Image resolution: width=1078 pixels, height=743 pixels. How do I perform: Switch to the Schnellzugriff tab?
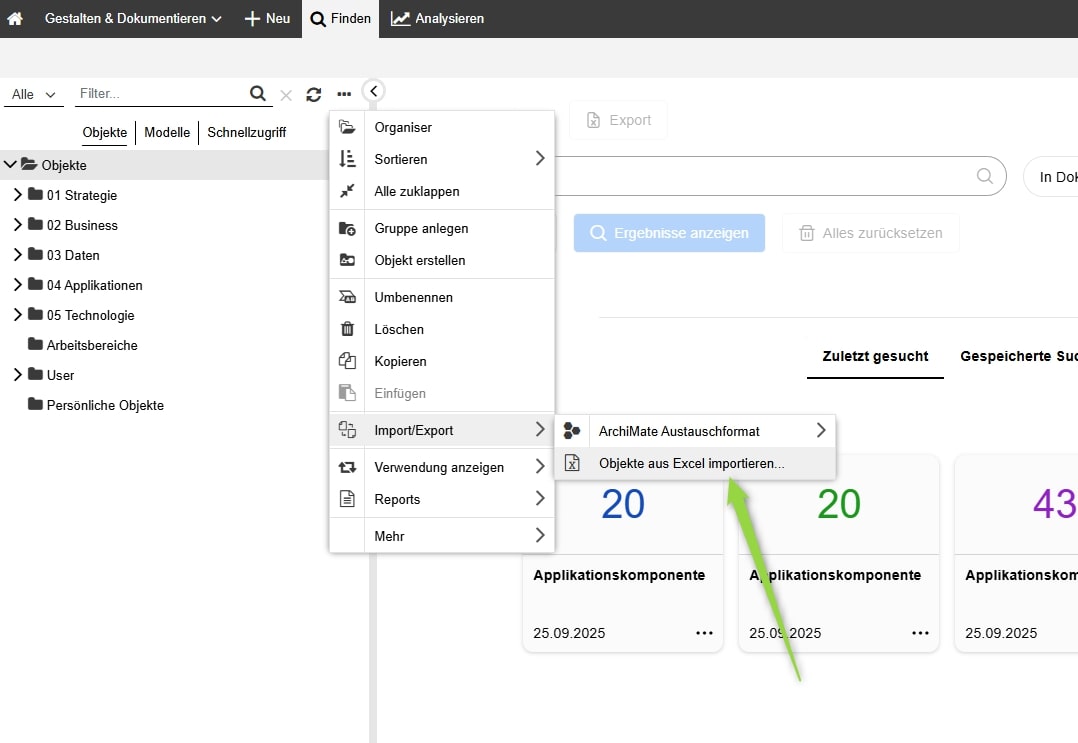(x=246, y=132)
